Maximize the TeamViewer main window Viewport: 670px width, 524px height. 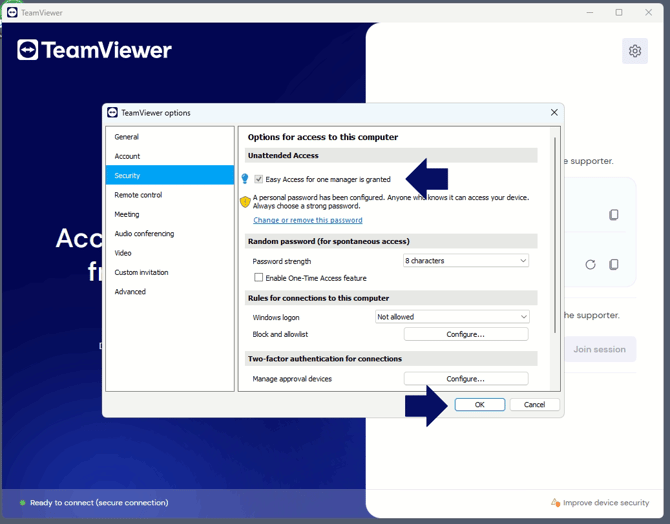[619, 12]
